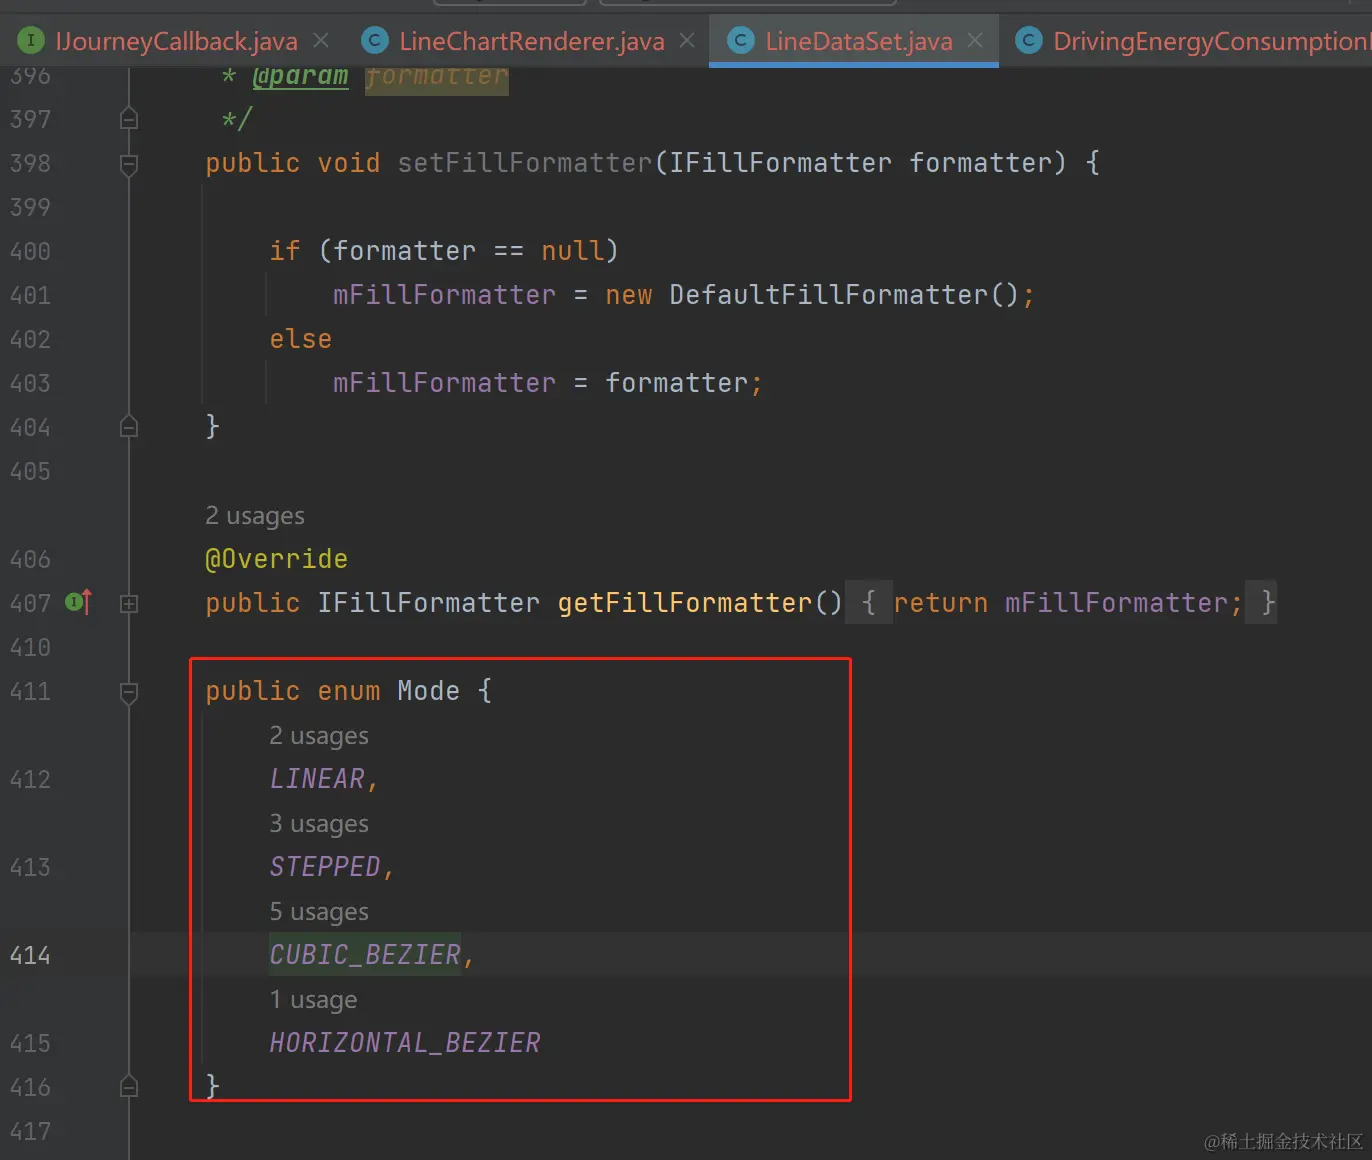Click the folded return mFillFormatter body

tap(1068, 603)
